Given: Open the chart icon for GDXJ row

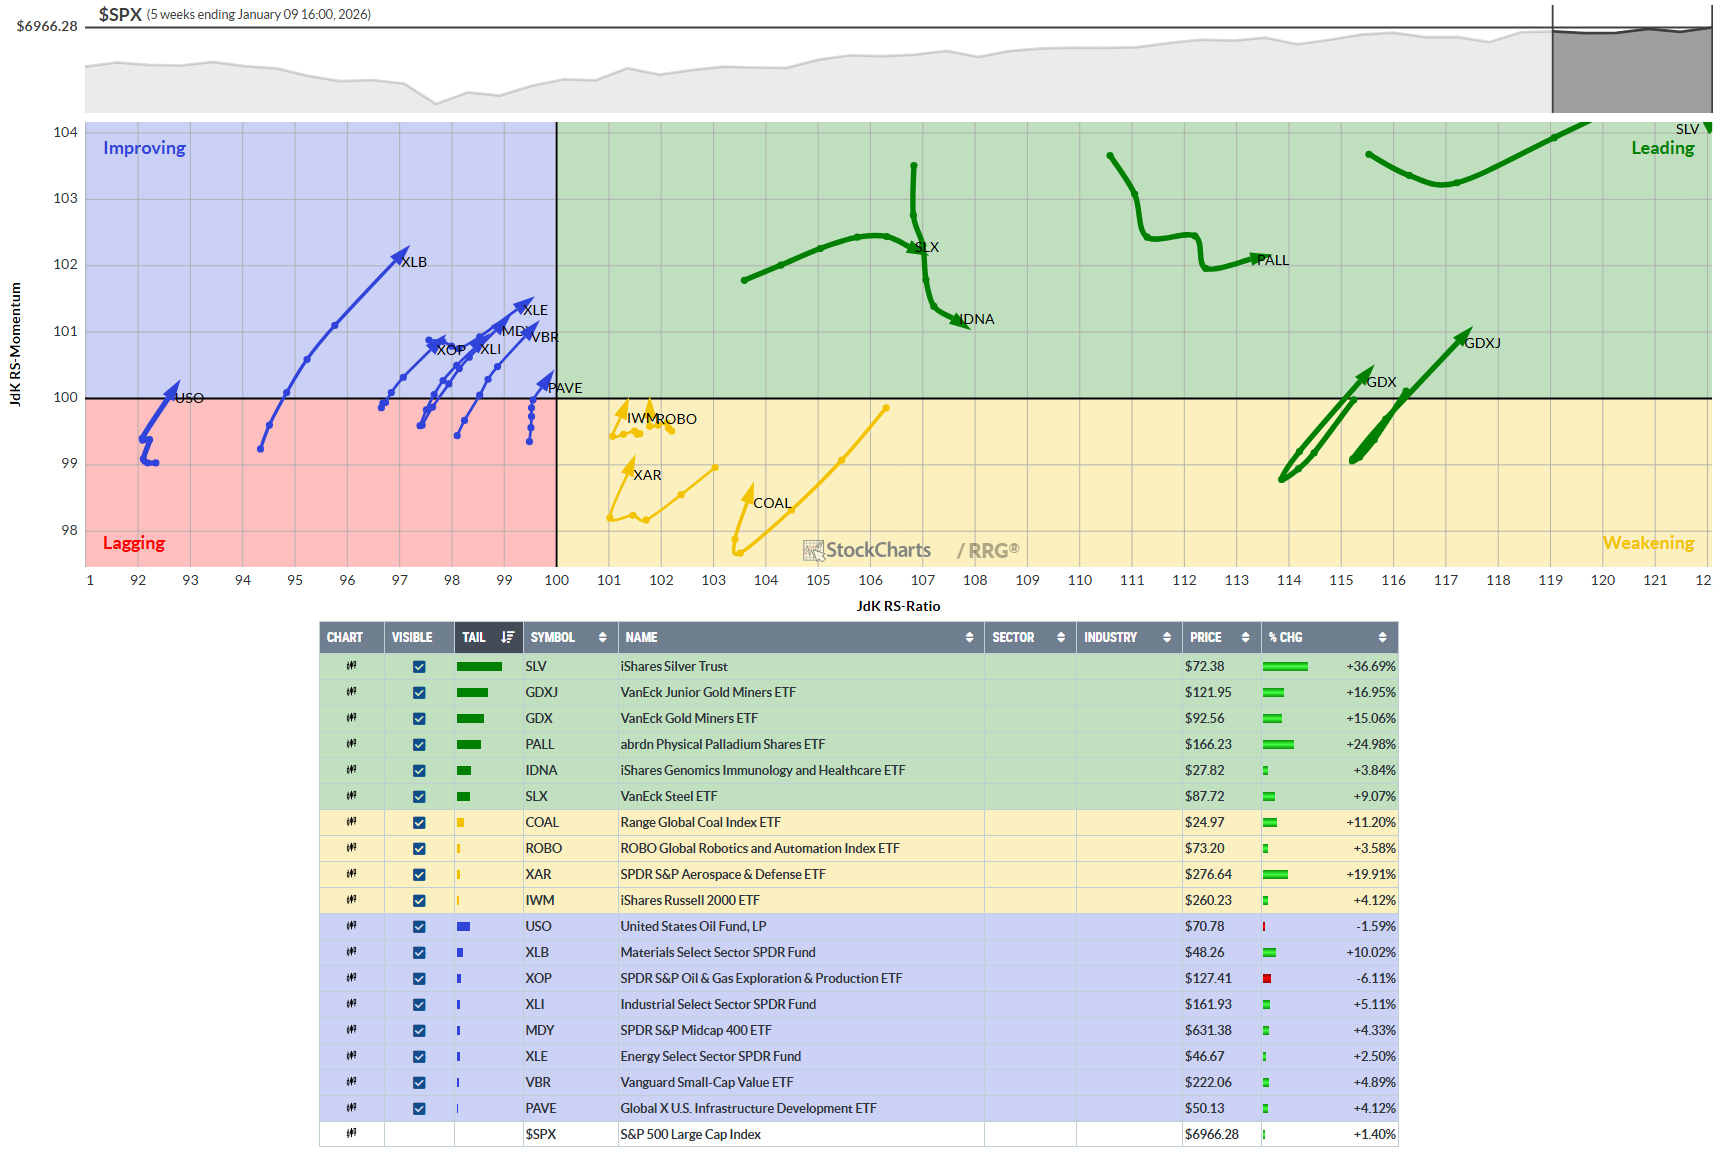Looking at the screenshot, I should (x=351, y=692).
